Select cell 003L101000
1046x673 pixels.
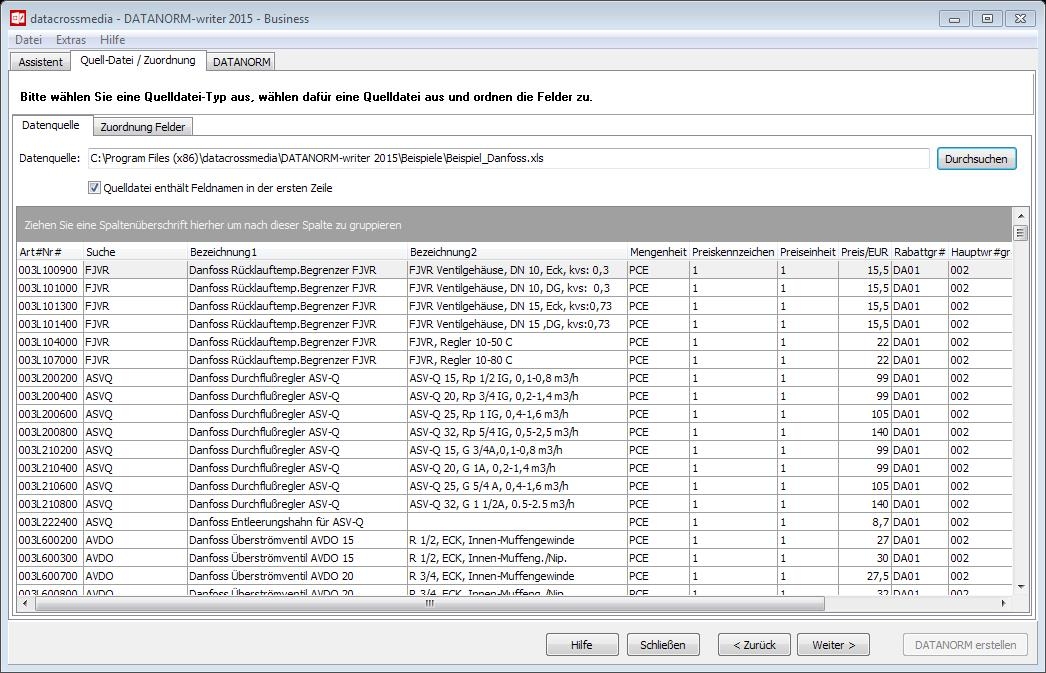point(48,288)
